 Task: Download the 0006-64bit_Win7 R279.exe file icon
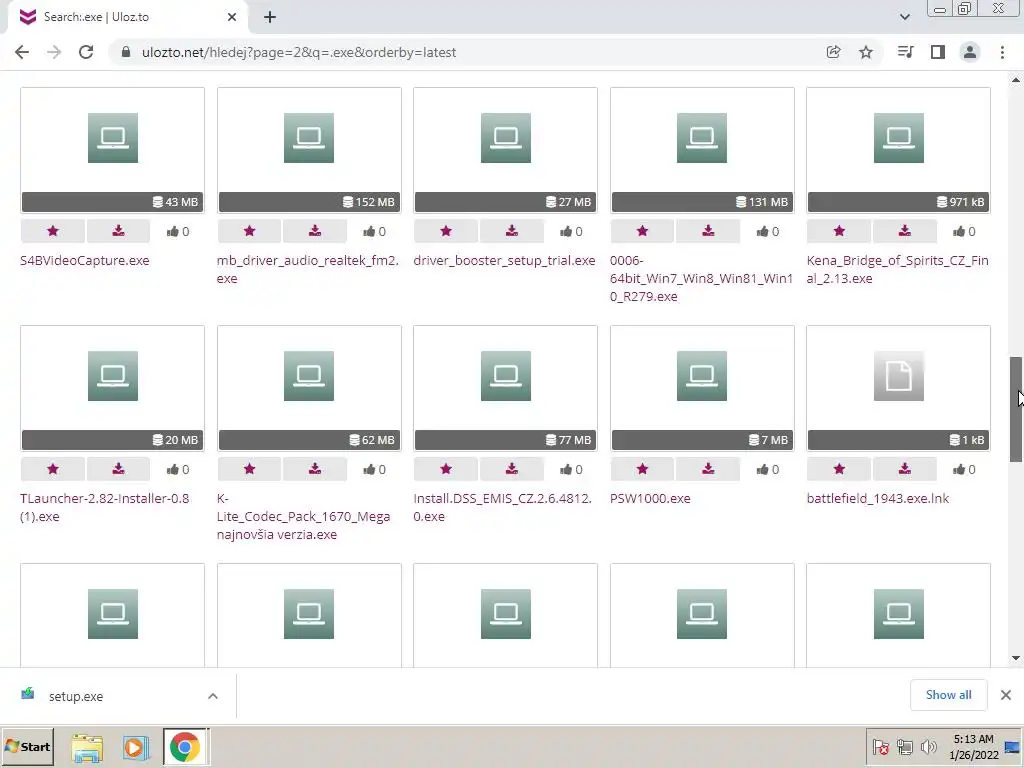708,231
